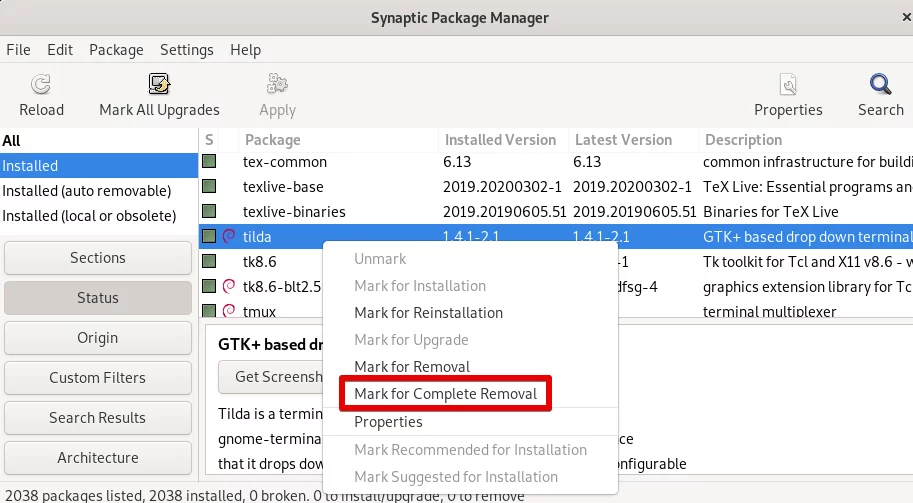Open the Settings menu
Screen dimensions: 913x503
pyautogui.click(x=186, y=50)
